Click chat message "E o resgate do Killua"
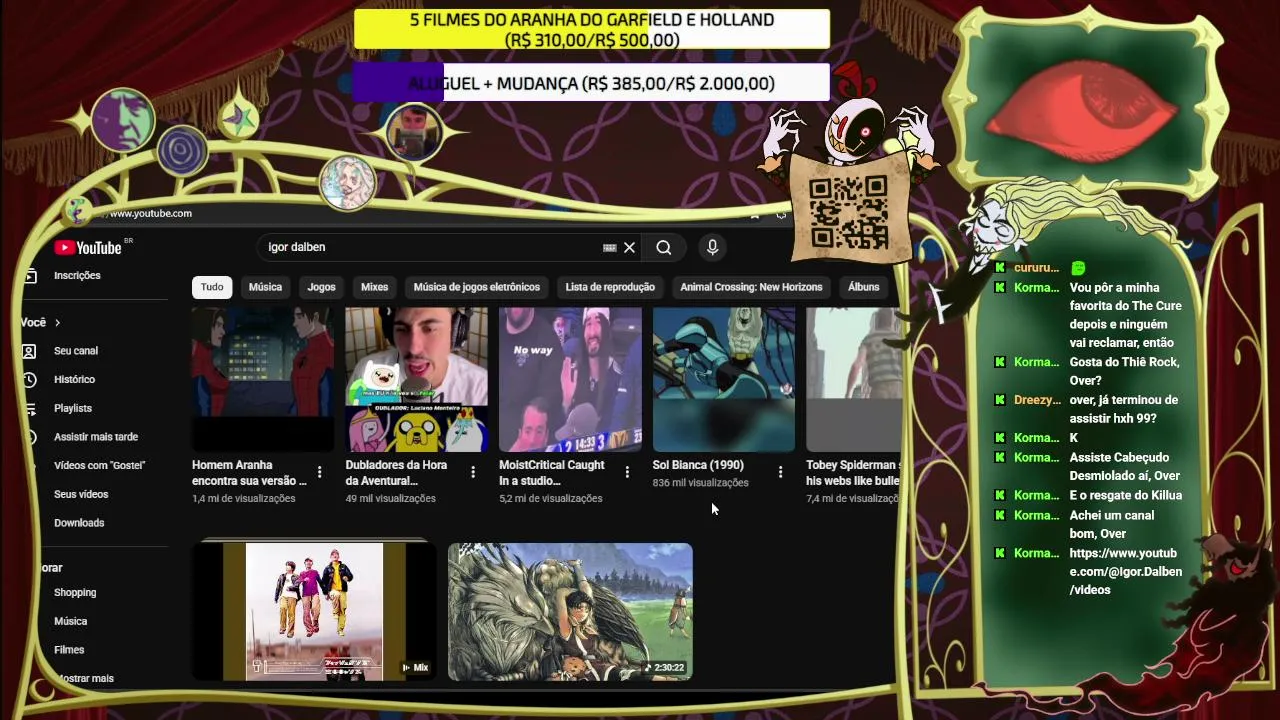 (1126, 495)
